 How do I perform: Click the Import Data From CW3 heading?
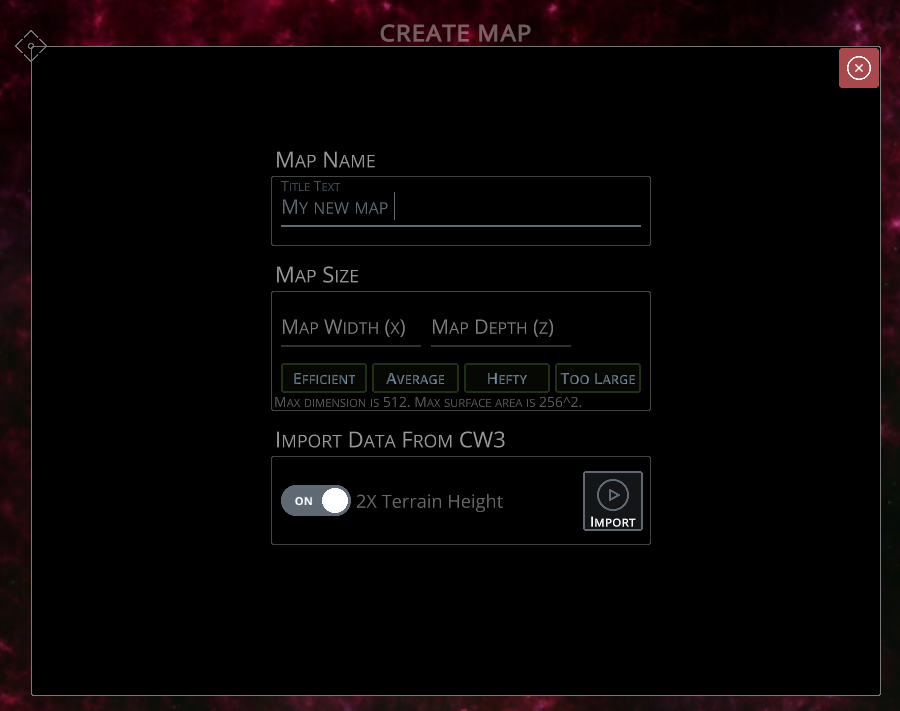click(391, 440)
